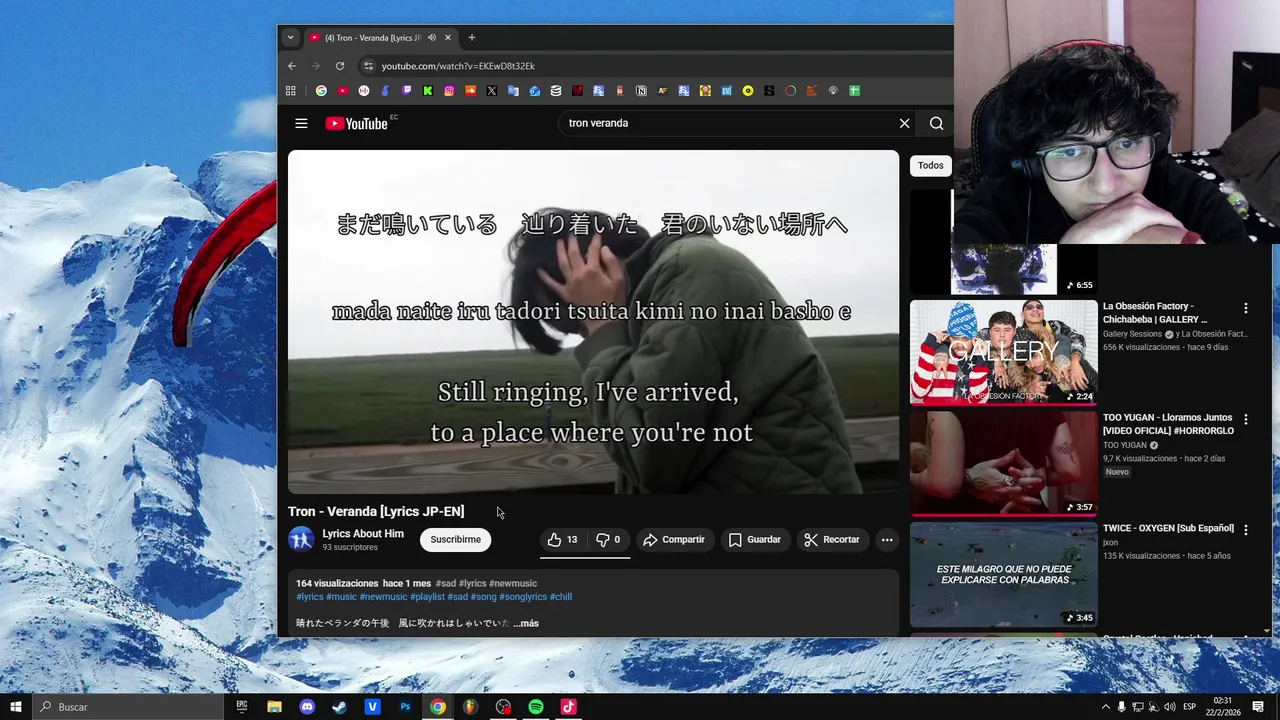The width and height of the screenshot is (1280, 720).
Task: Open the volume control in system tray
Action: point(1169,707)
